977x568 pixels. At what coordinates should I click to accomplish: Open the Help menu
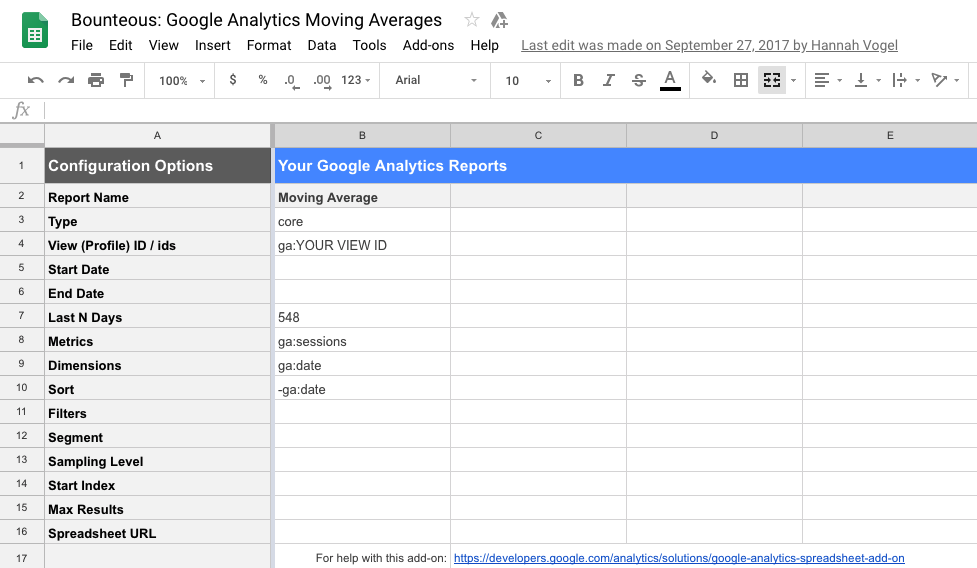484,45
